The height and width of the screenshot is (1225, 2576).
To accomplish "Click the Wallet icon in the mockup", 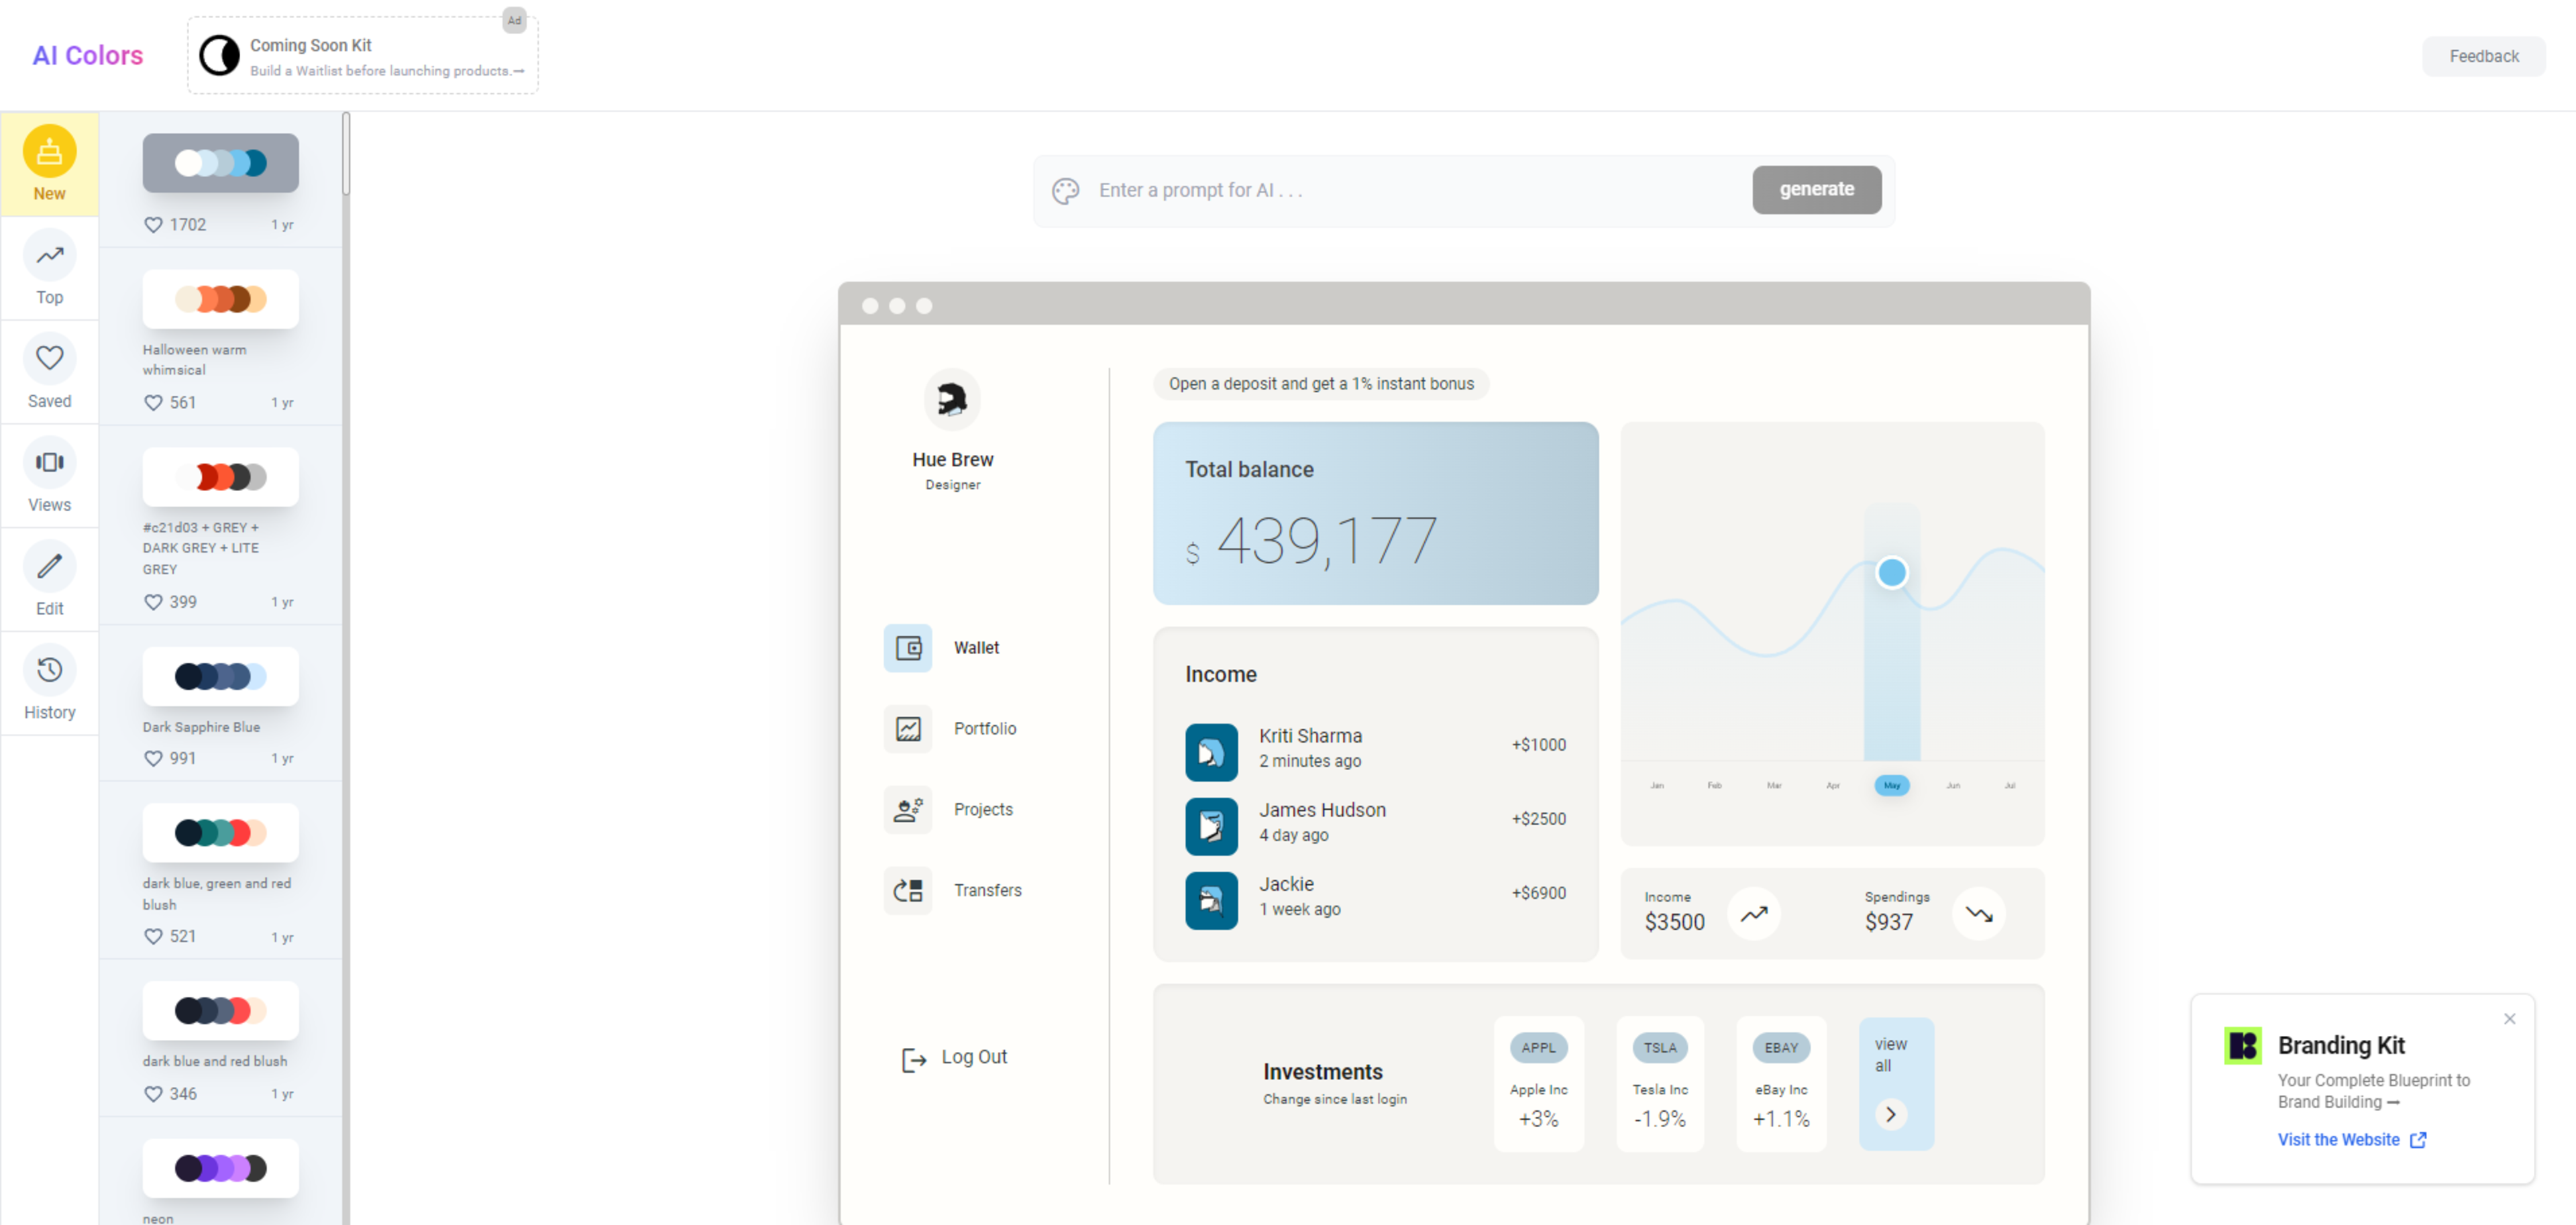I will tap(908, 648).
